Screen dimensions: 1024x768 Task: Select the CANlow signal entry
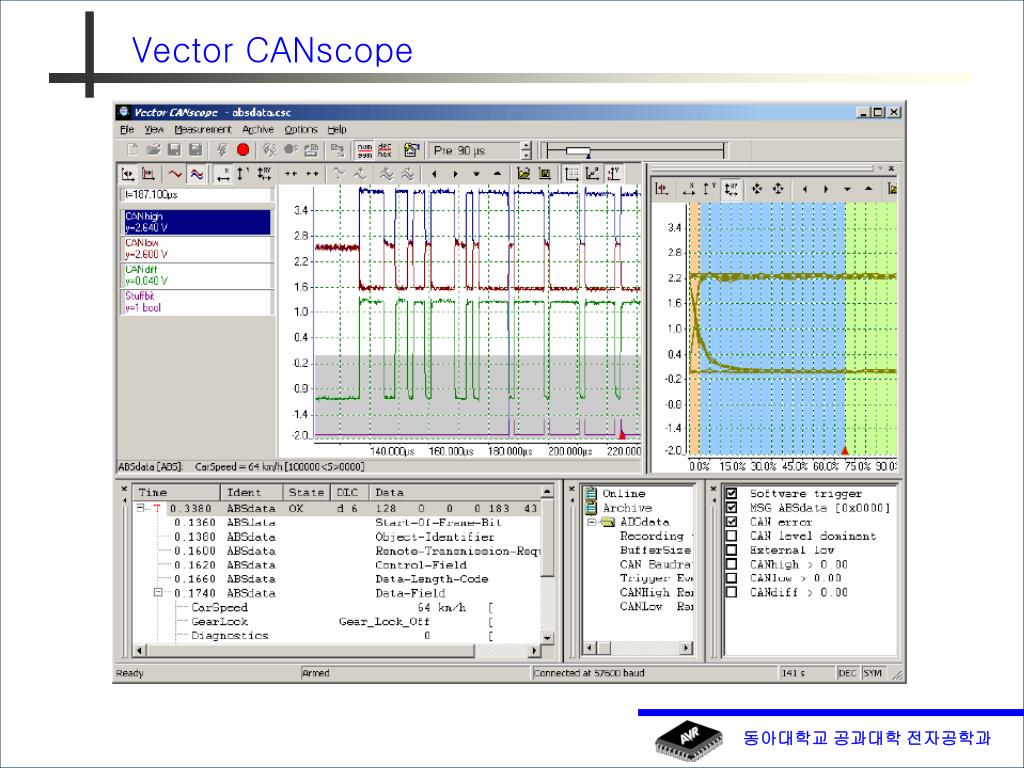(197, 249)
